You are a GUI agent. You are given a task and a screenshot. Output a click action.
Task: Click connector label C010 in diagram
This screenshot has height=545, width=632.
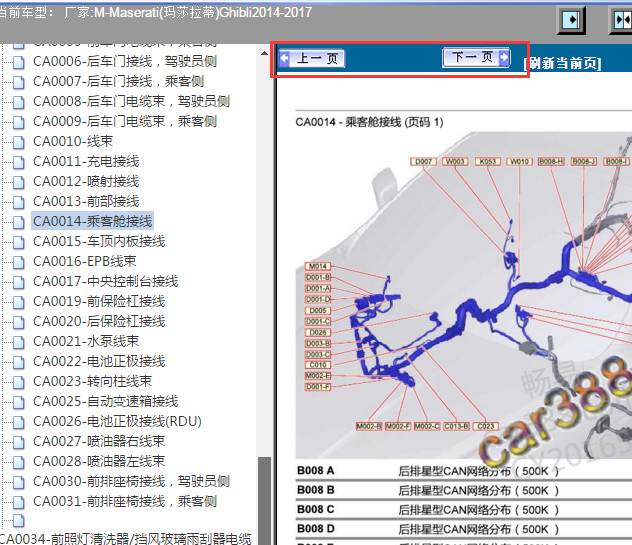click(x=318, y=365)
